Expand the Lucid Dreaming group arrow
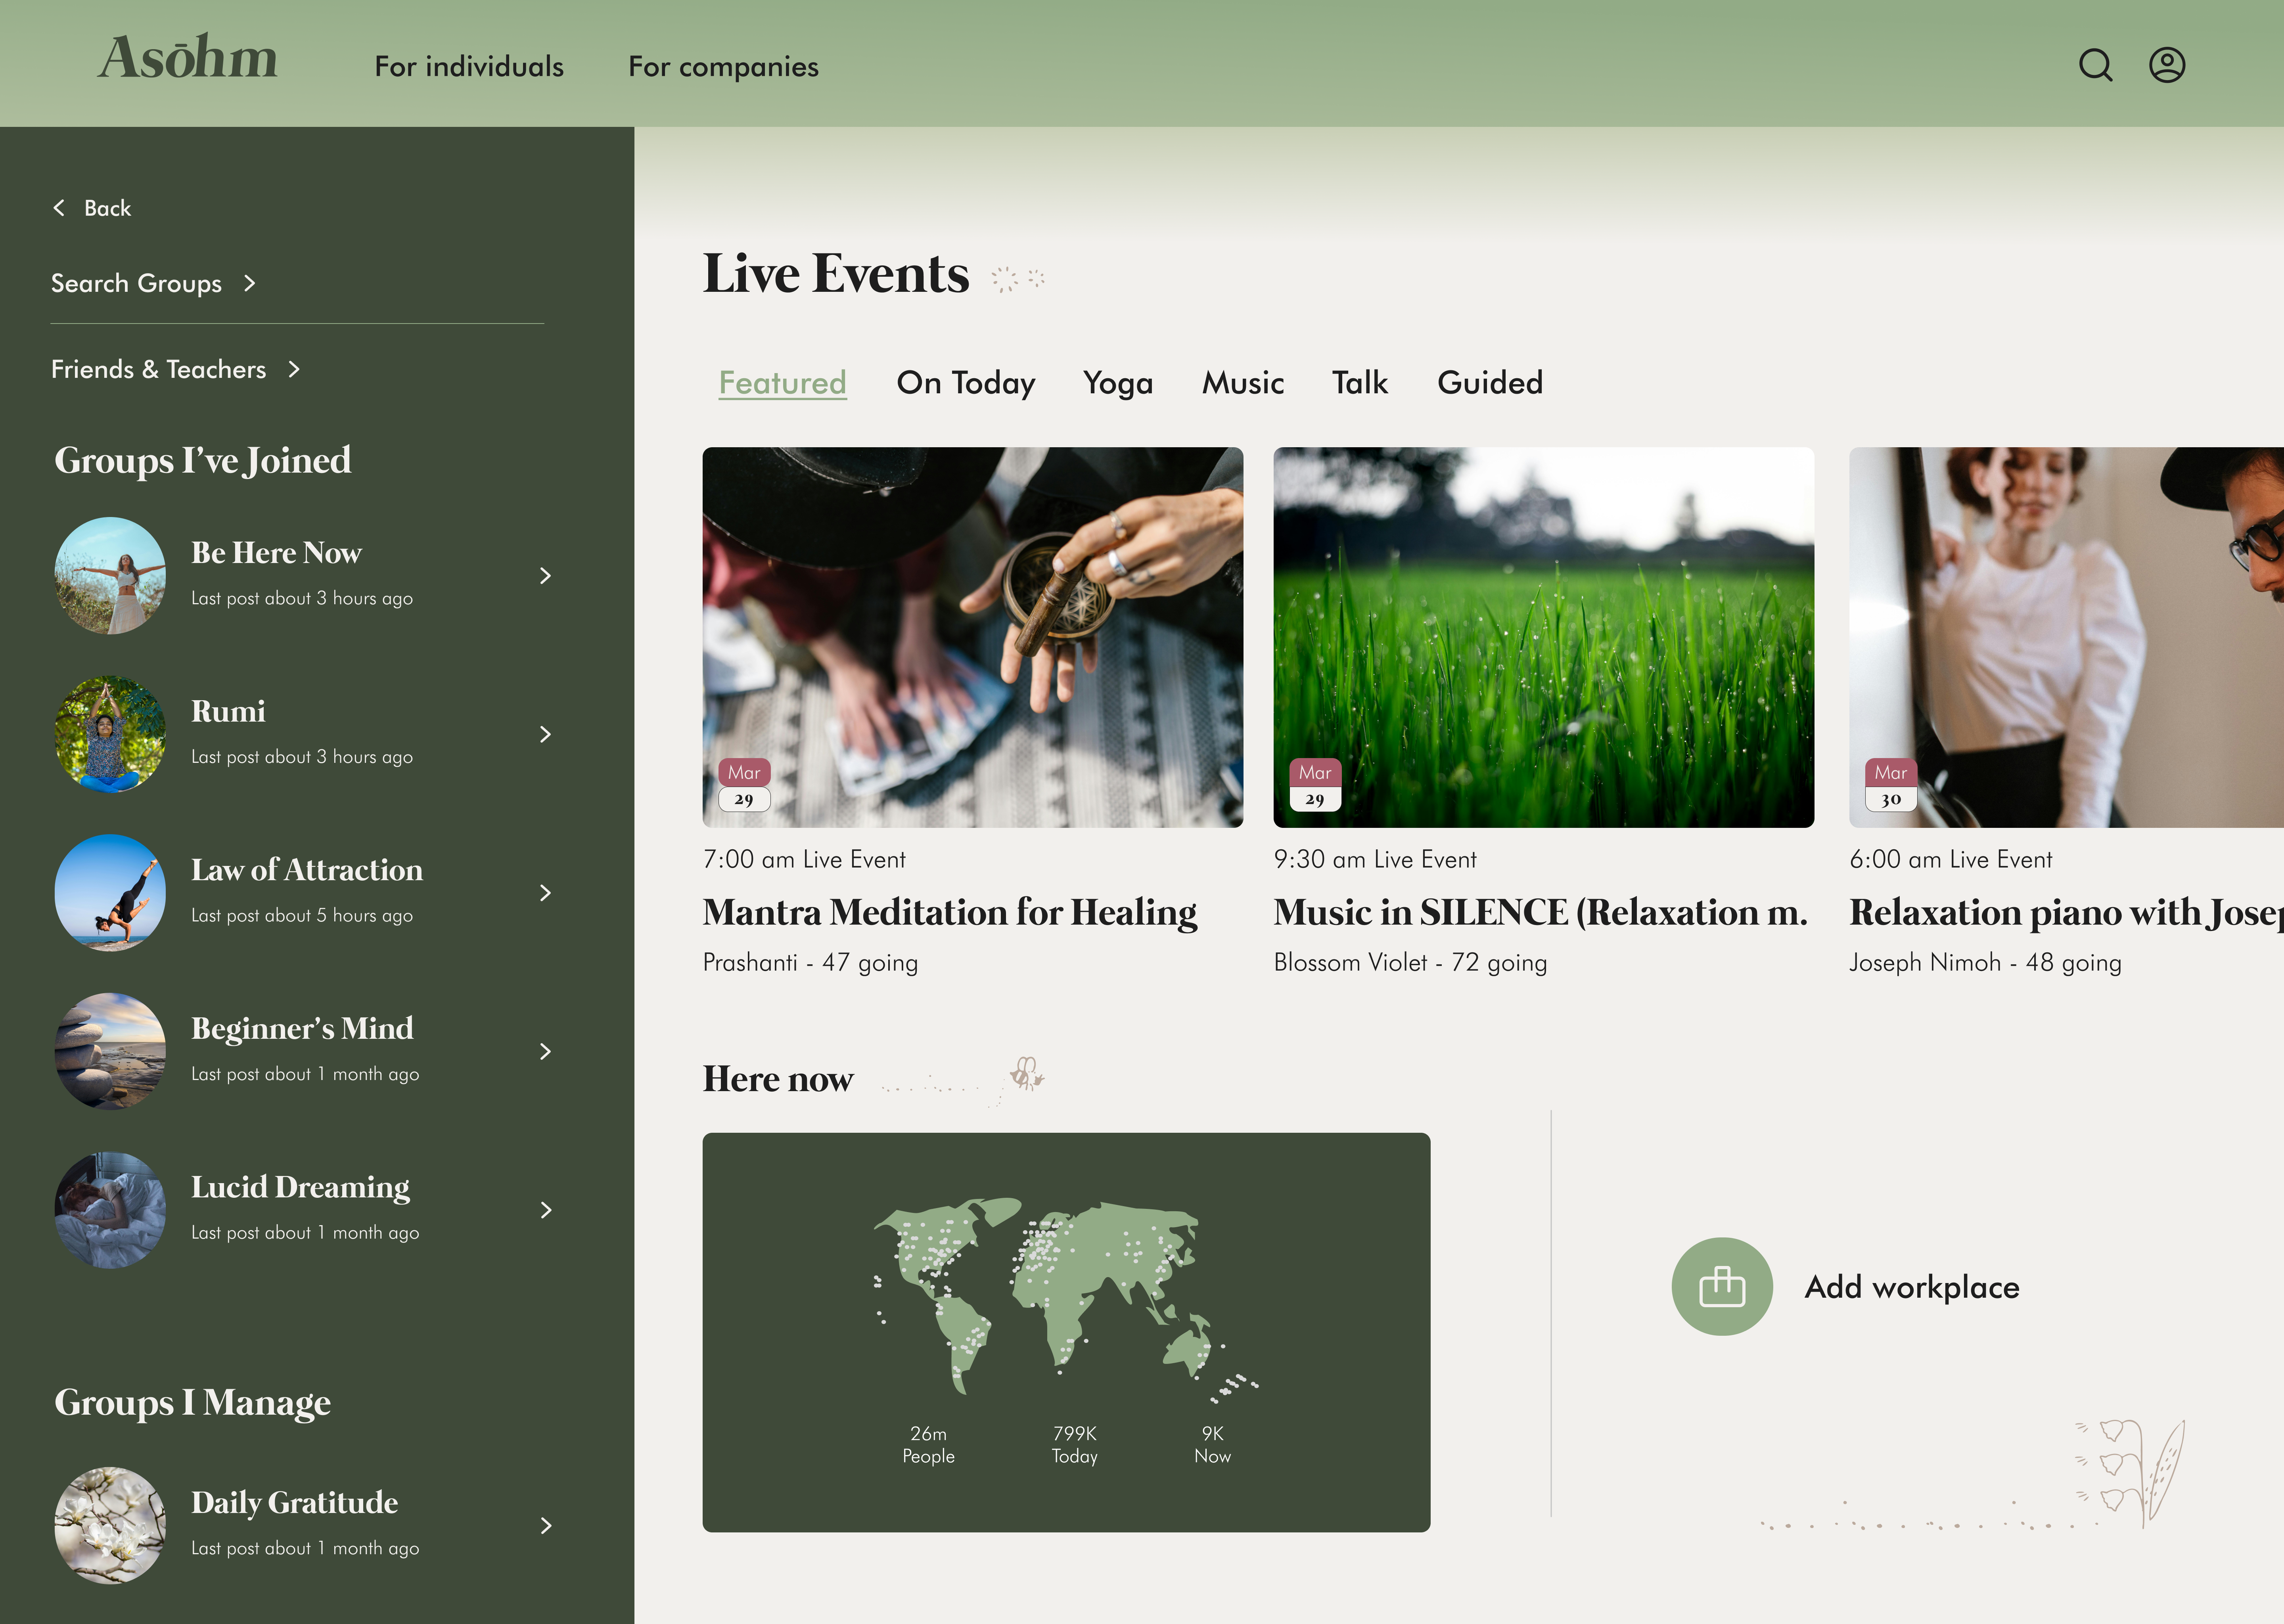 point(545,1210)
